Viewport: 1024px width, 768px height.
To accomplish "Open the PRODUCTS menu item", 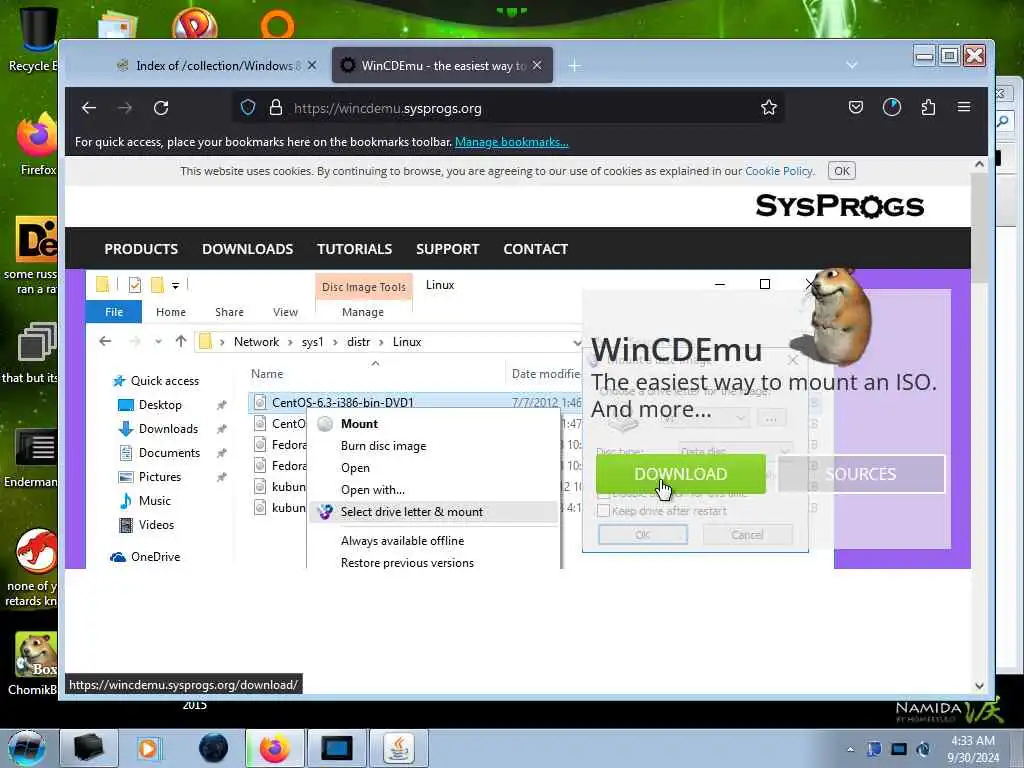I will (x=141, y=249).
